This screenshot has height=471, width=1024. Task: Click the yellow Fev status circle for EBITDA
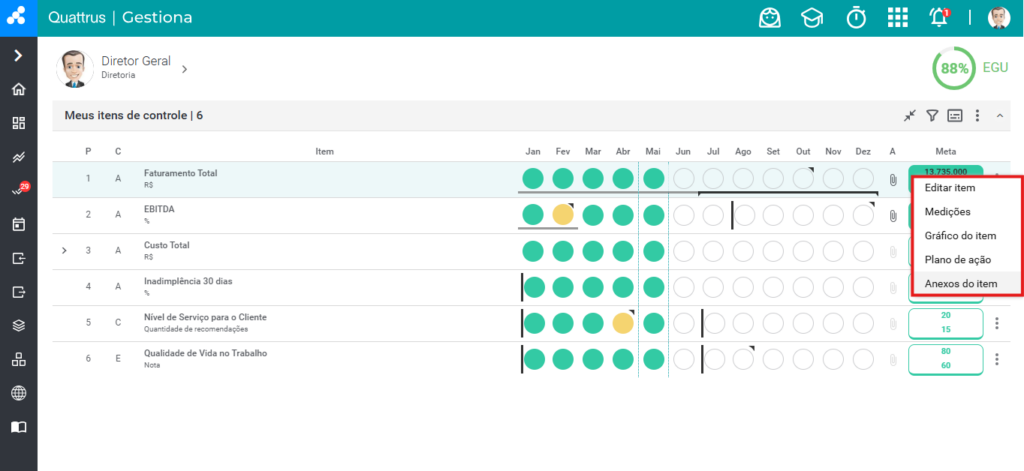(563, 215)
